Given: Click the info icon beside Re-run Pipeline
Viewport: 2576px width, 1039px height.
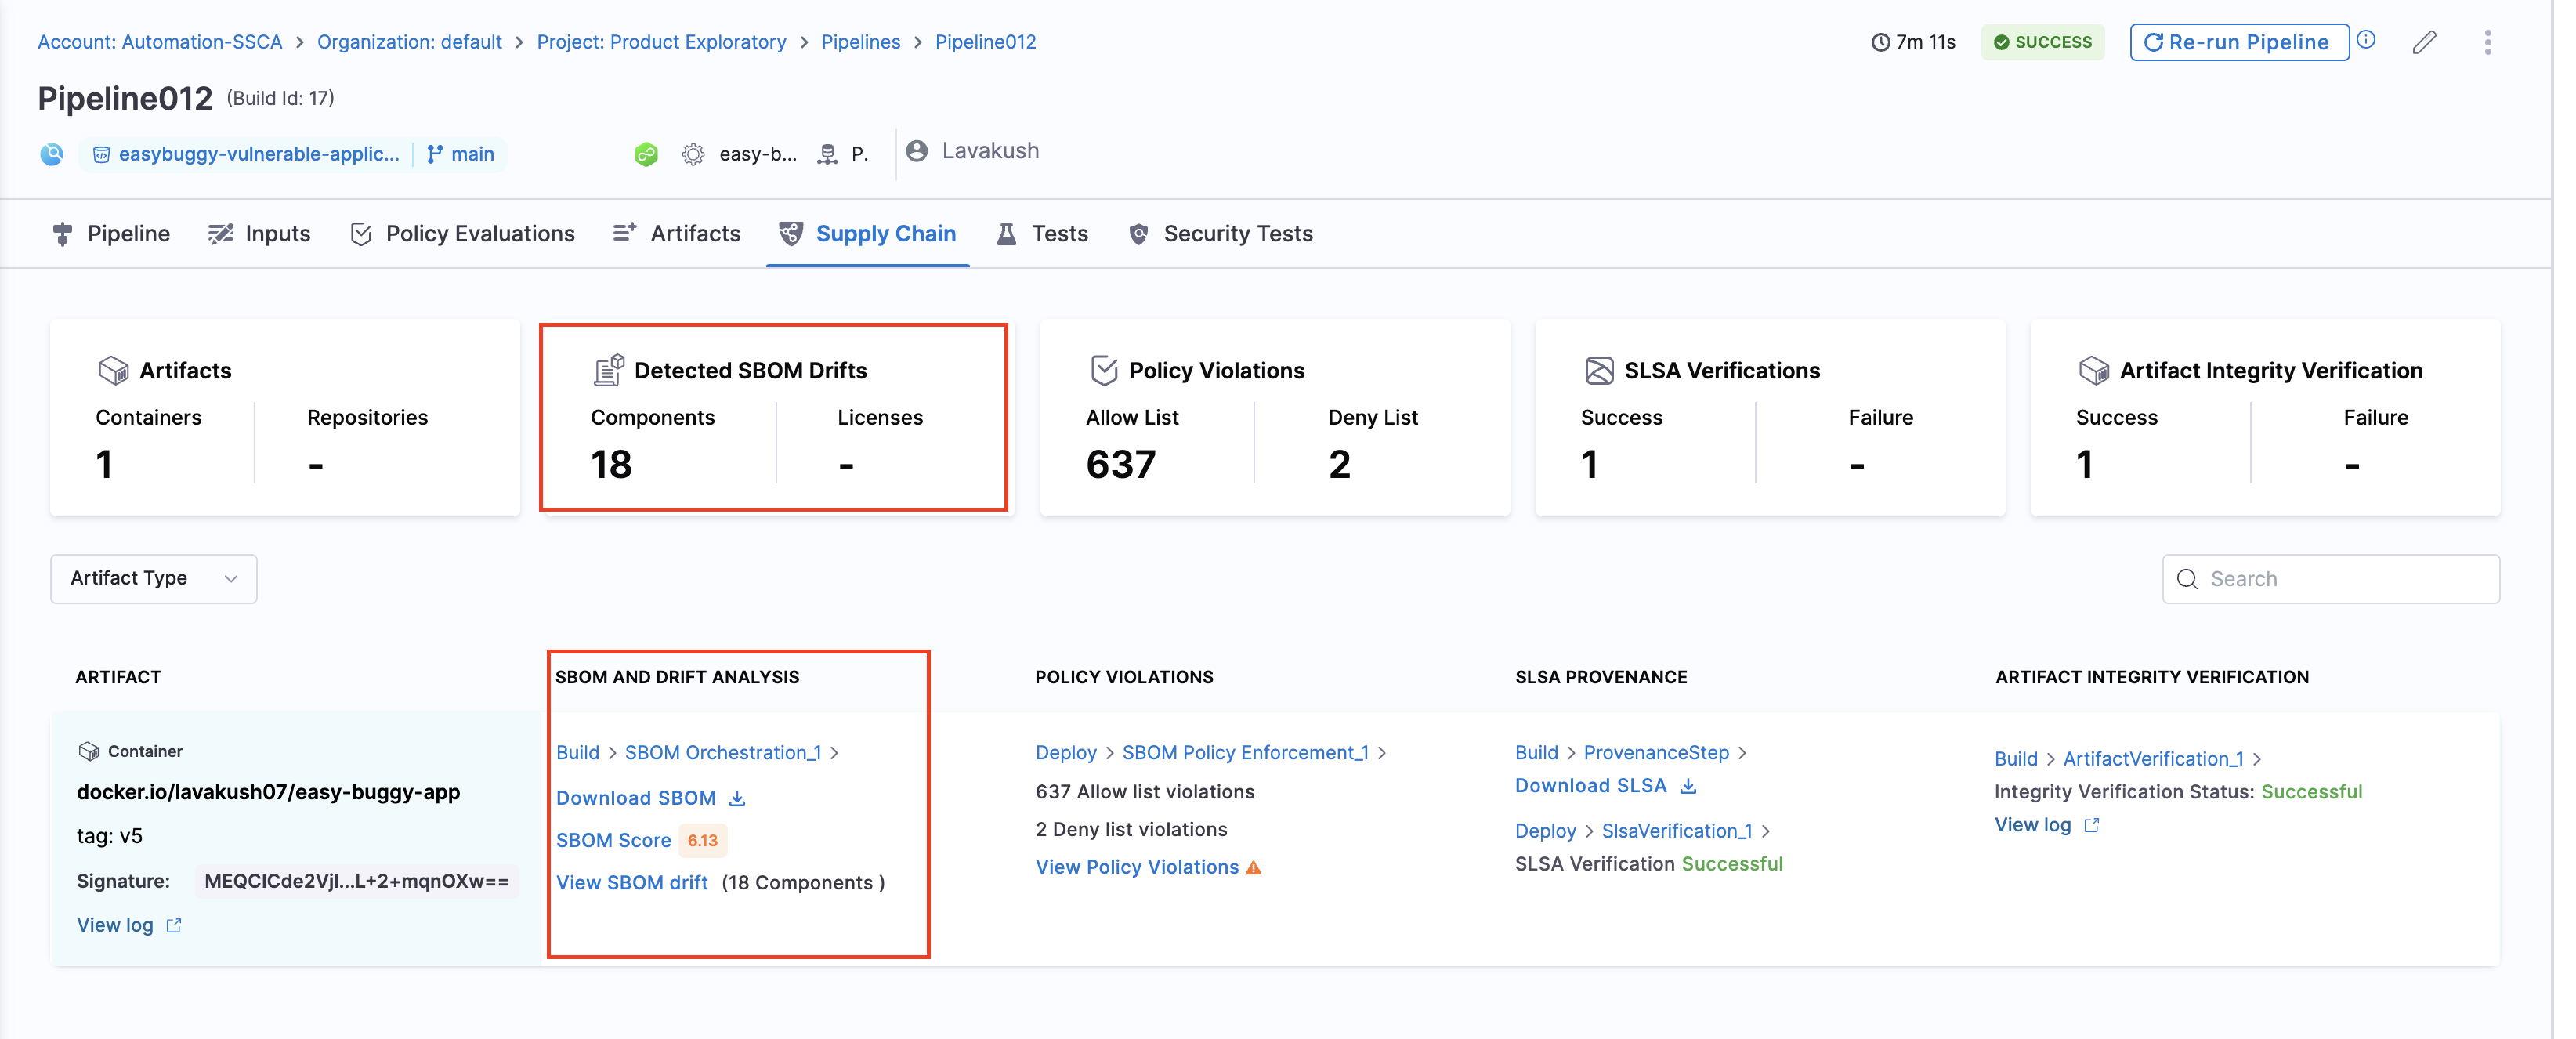Looking at the screenshot, I should click(2366, 40).
